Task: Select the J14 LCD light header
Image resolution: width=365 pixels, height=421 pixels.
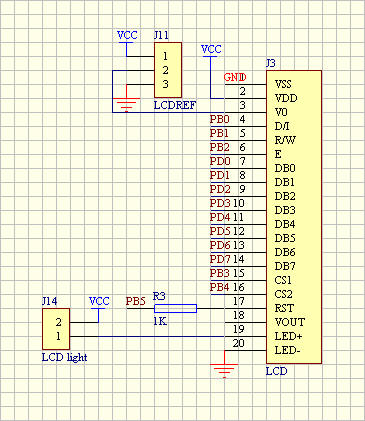Action: click(56, 329)
